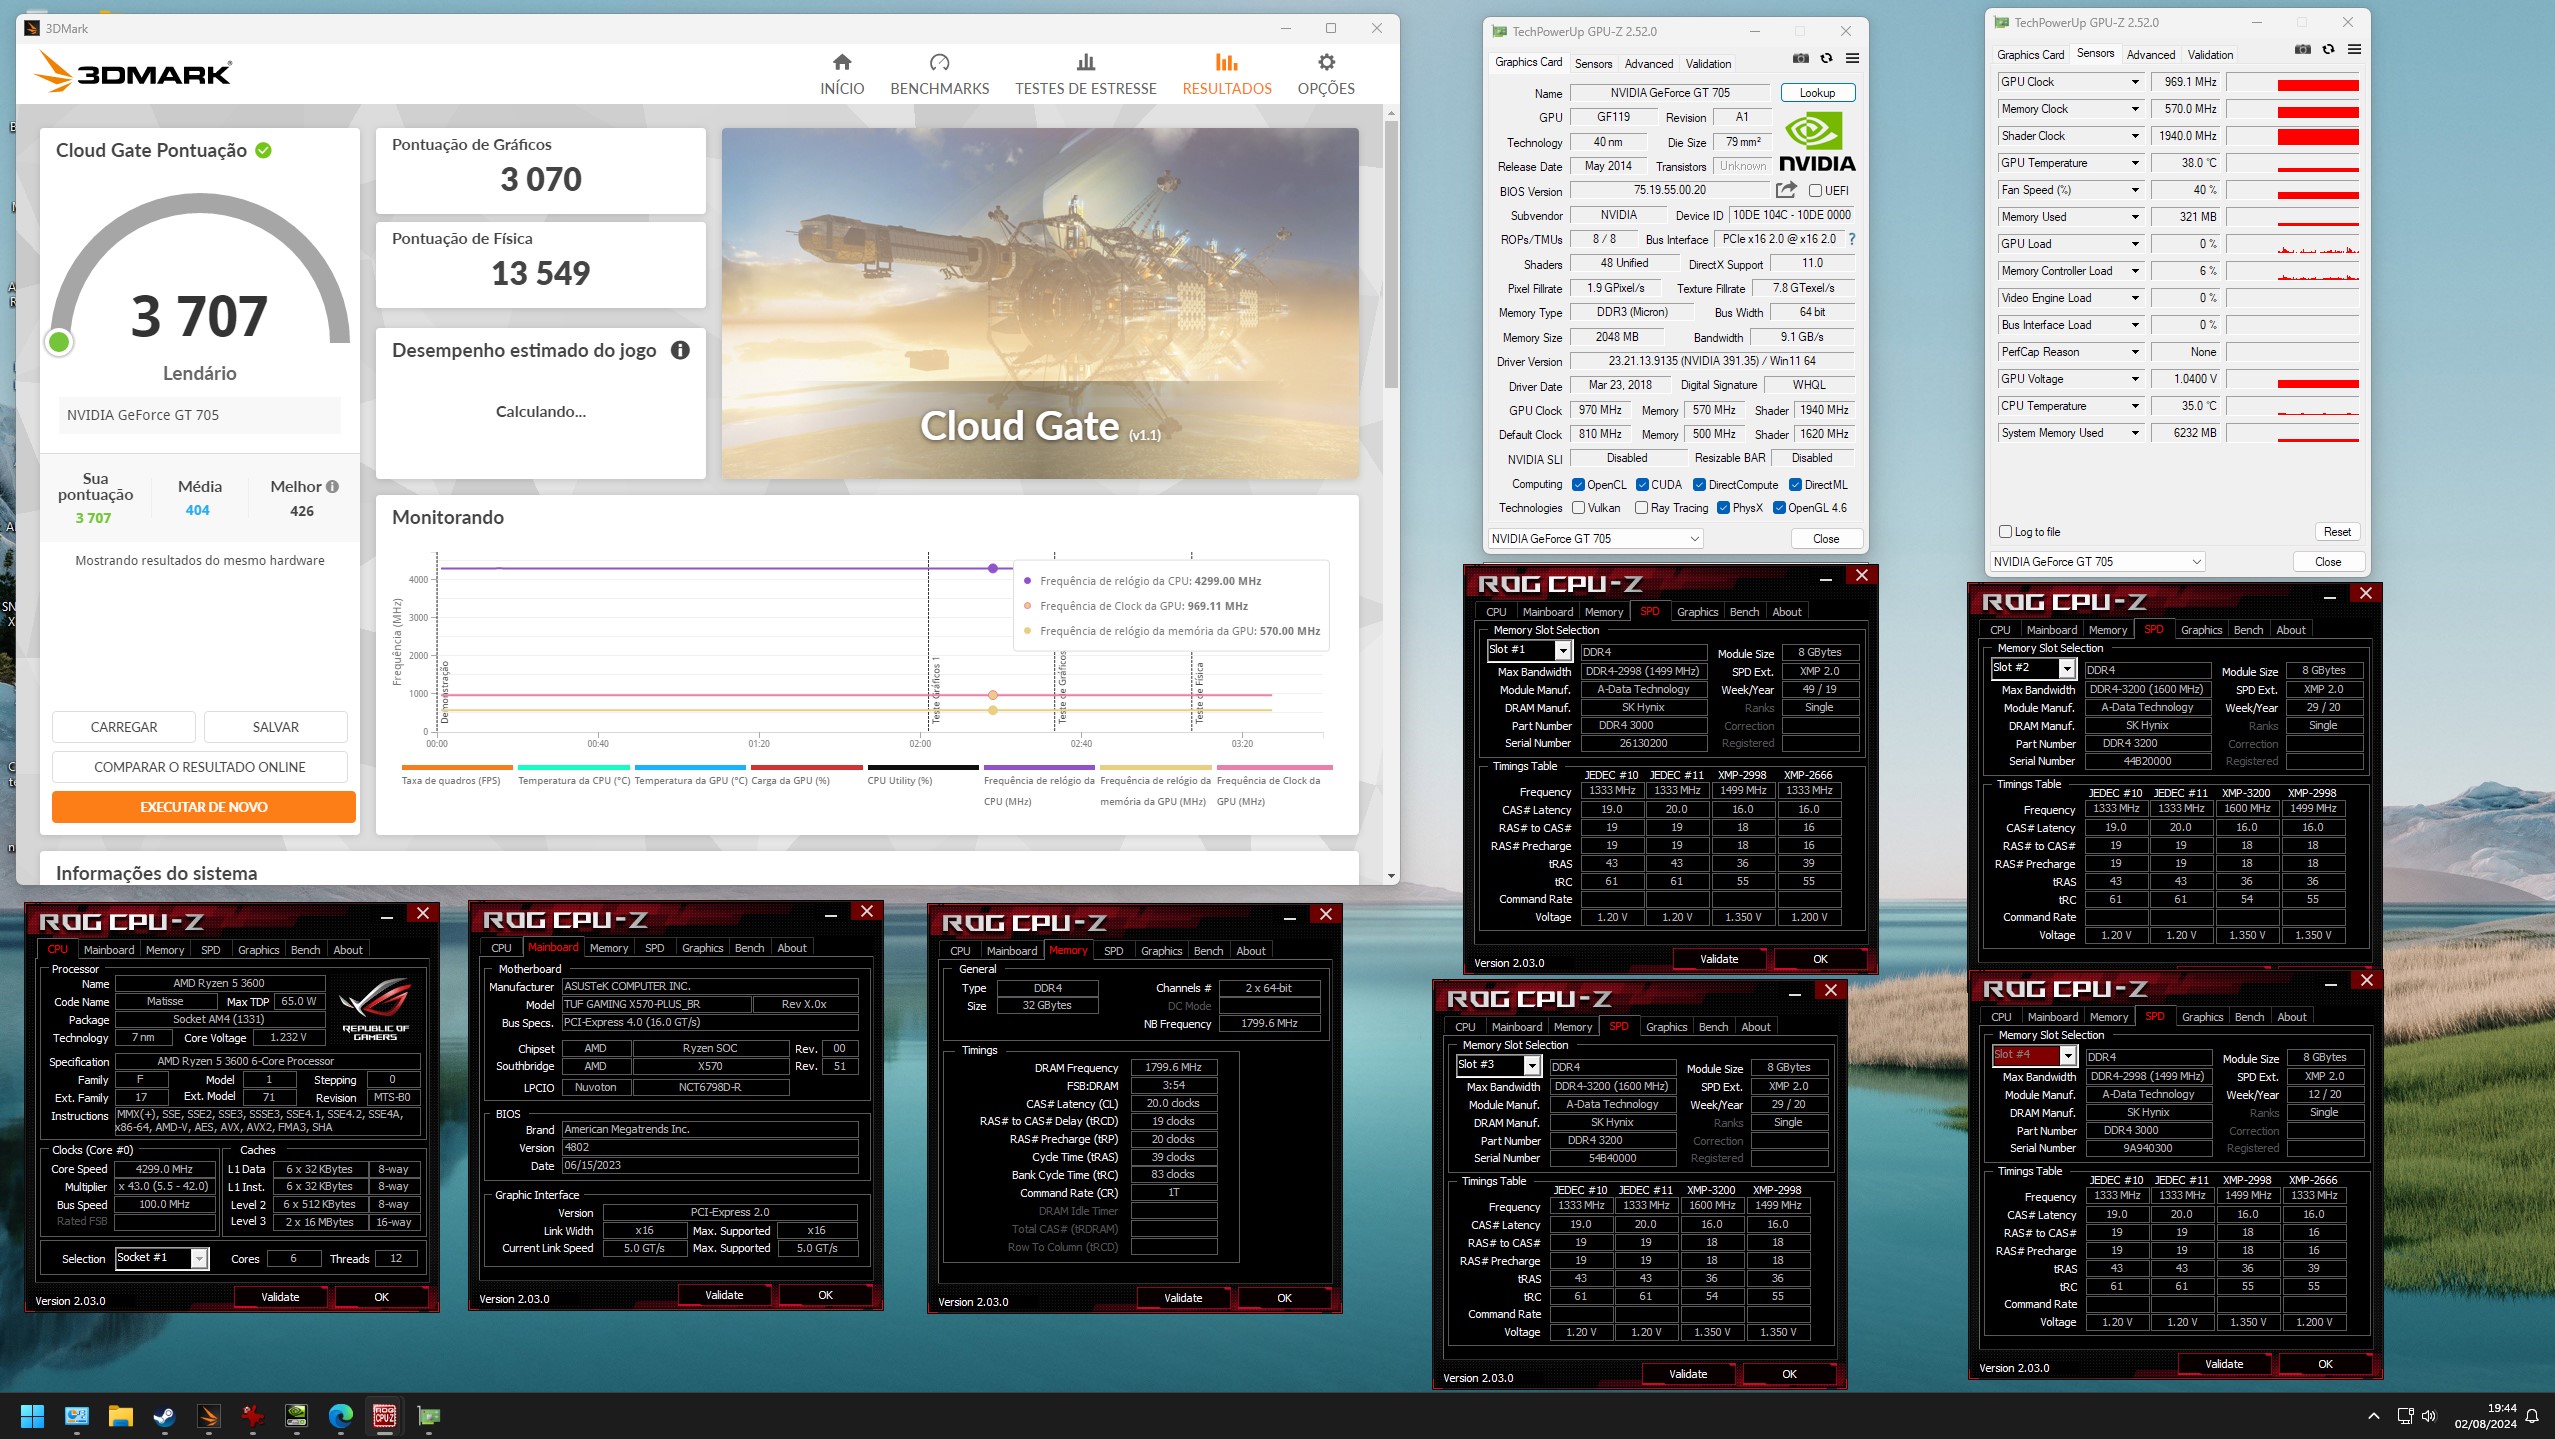This screenshot has width=2555, height=1439.
Task: Switch to RESULTADOS tab in 3DMark
Action: pos(1227,75)
